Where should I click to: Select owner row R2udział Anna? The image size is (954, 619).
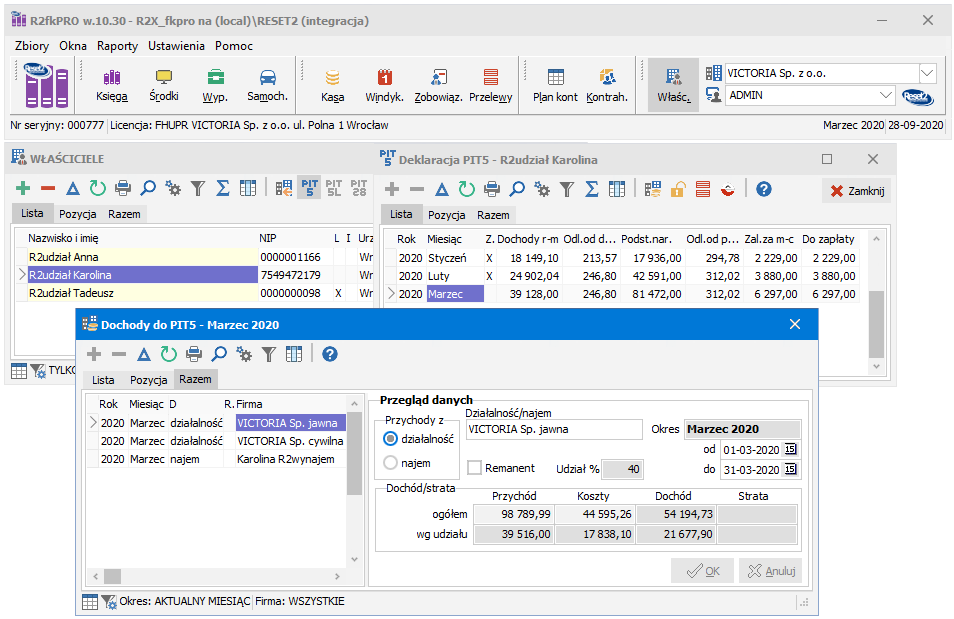tap(142, 257)
